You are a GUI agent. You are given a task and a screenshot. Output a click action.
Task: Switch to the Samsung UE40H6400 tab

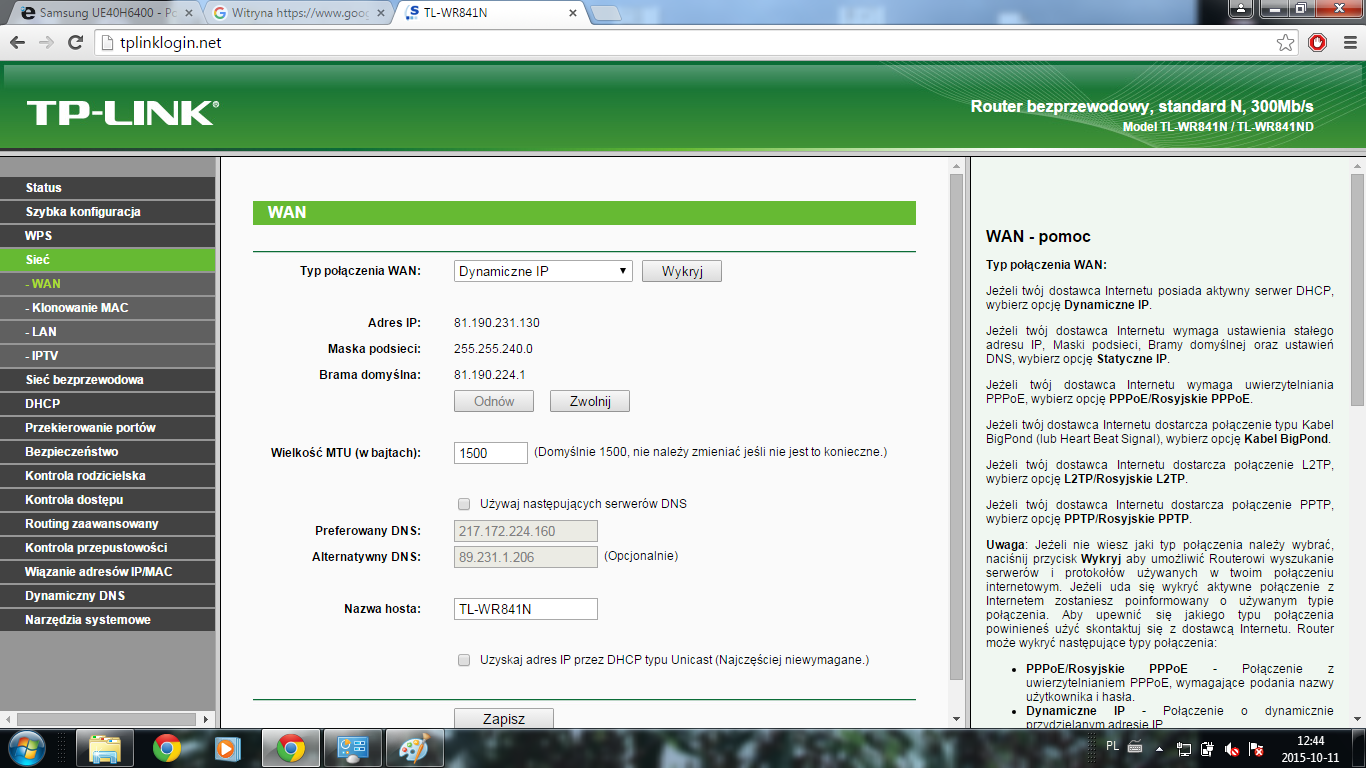click(103, 14)
